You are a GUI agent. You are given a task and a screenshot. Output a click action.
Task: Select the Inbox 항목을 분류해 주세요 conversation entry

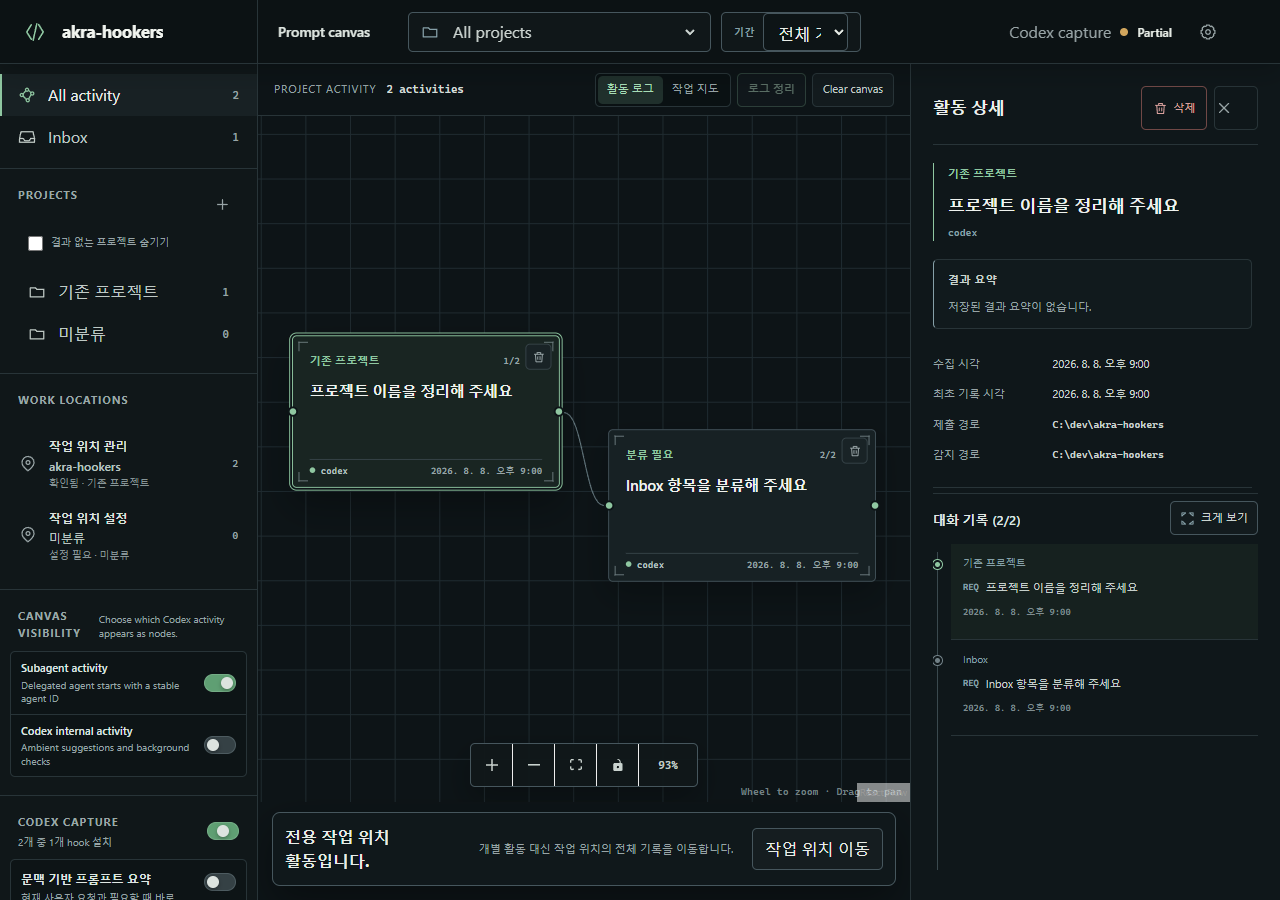tap(1104, 687)
